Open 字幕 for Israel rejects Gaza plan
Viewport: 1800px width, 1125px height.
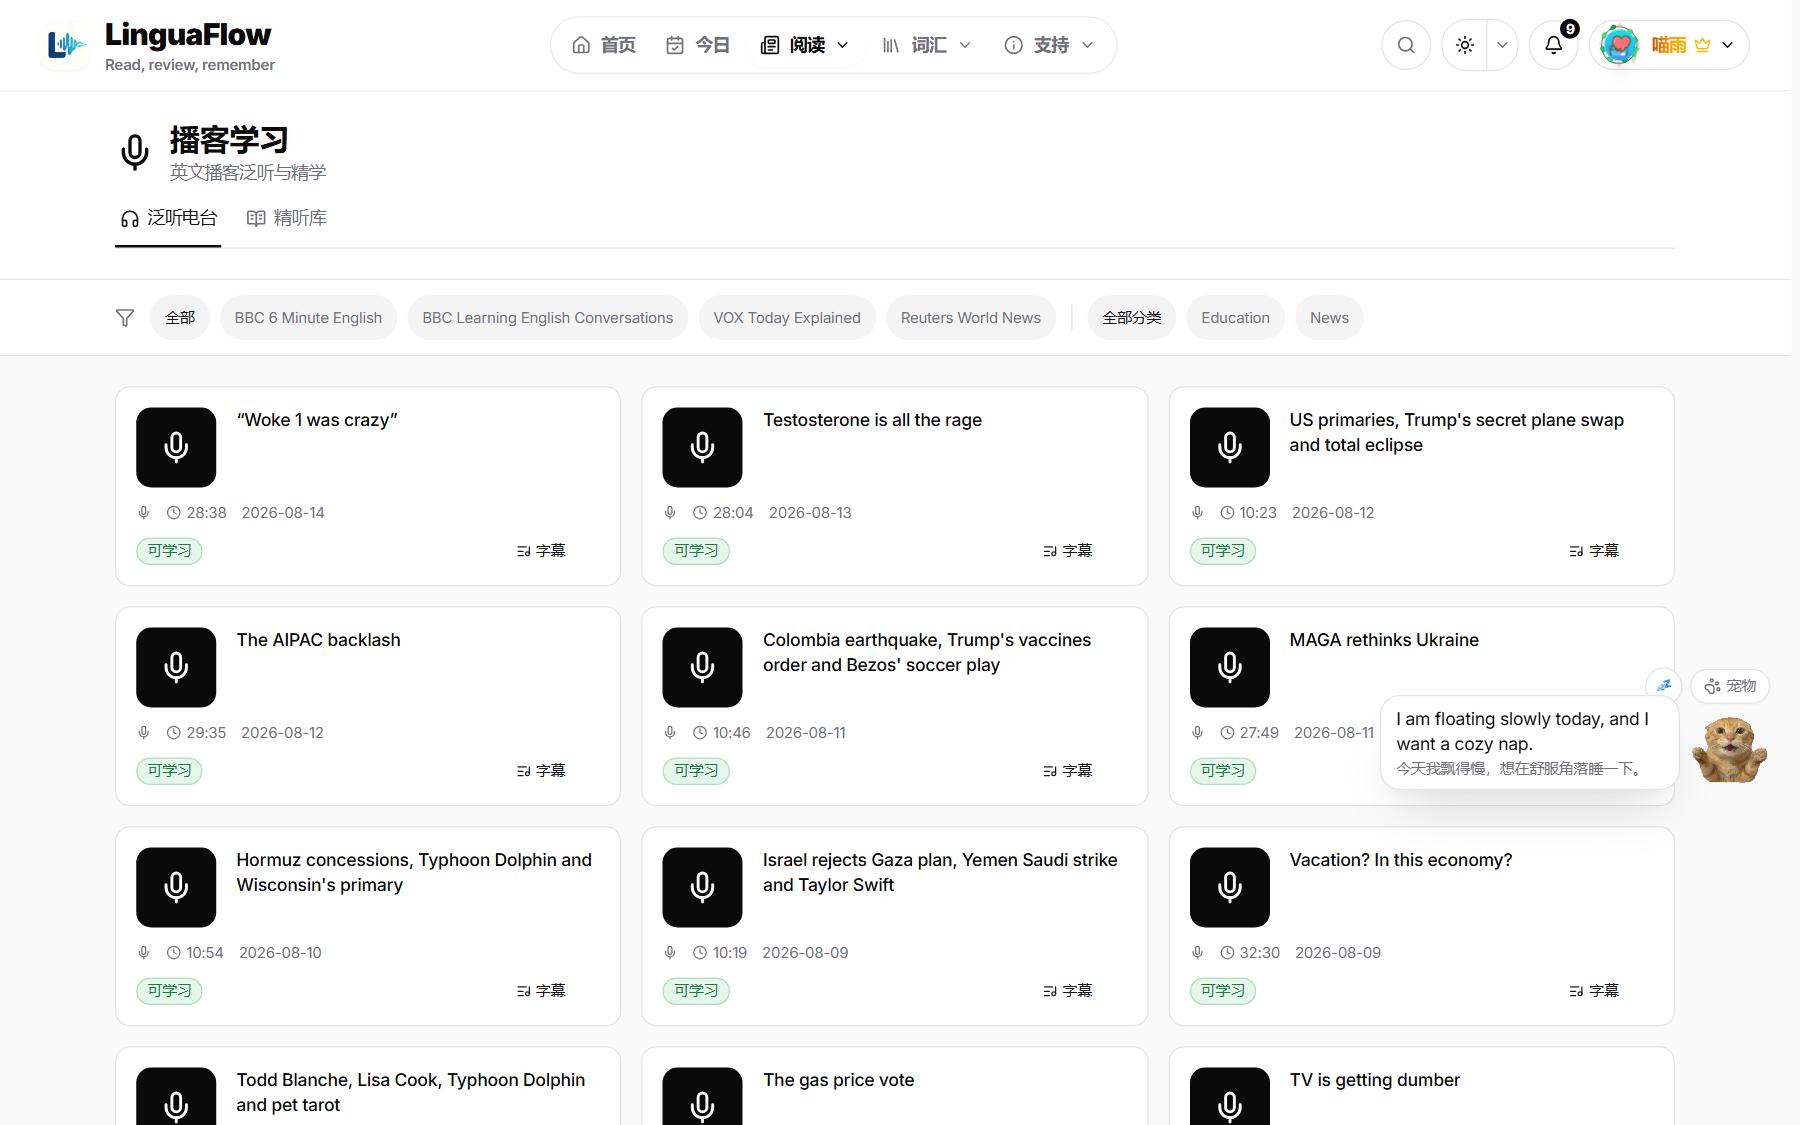coord(1067,991)
